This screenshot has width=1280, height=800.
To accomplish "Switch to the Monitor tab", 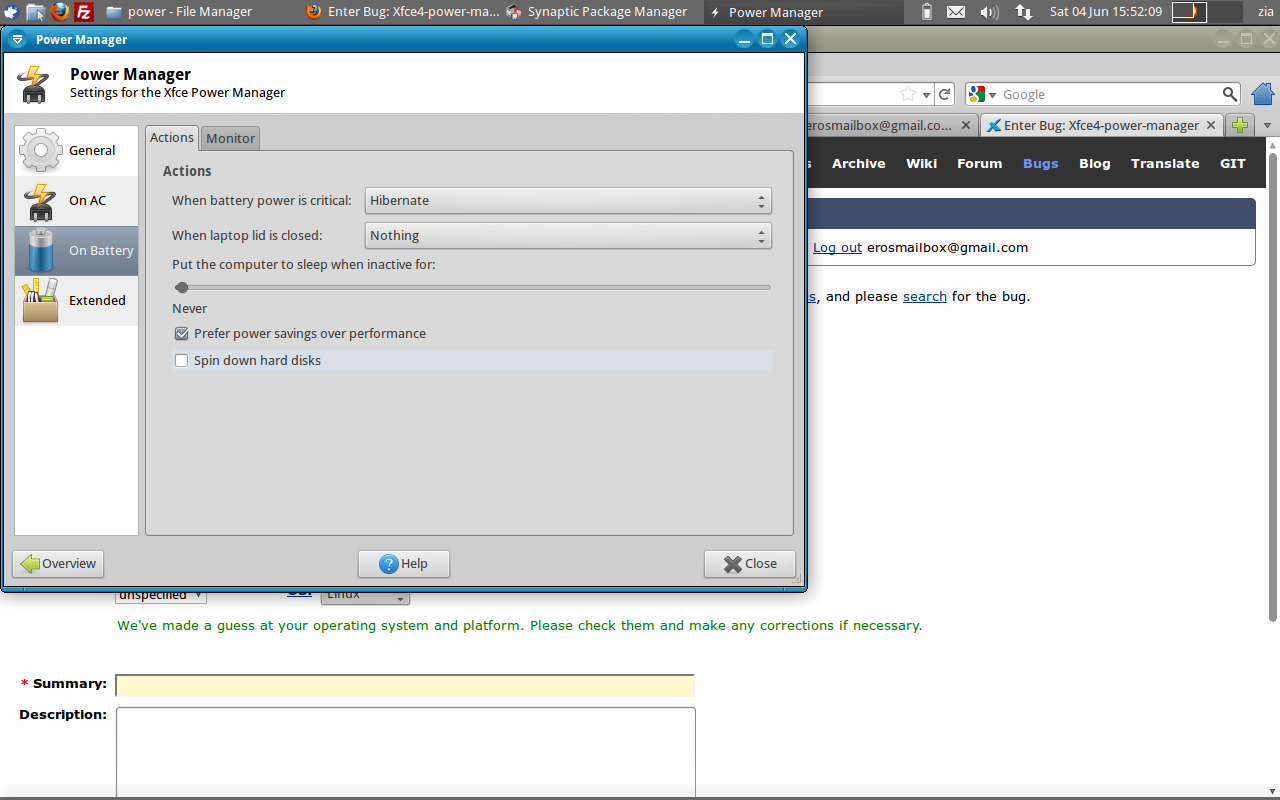I will (231, 138).
